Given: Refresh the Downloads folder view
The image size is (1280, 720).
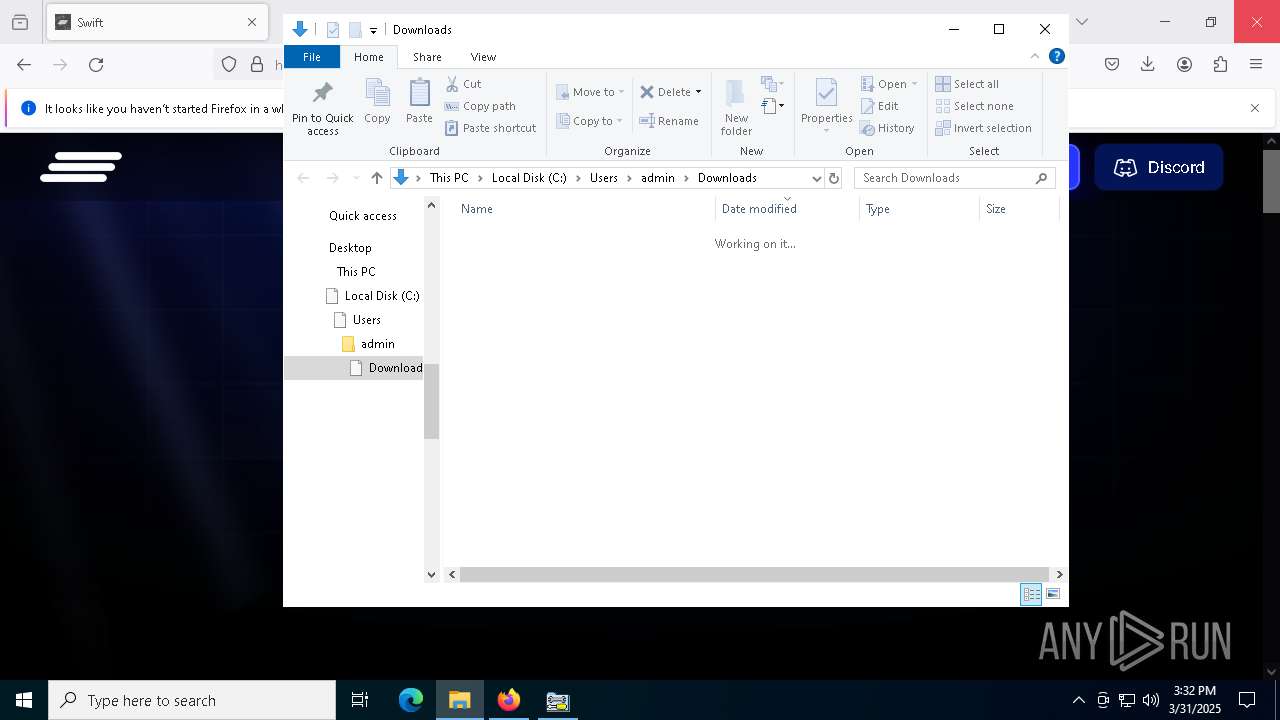Looking at the screenshot, I should [x=834, y=178].
